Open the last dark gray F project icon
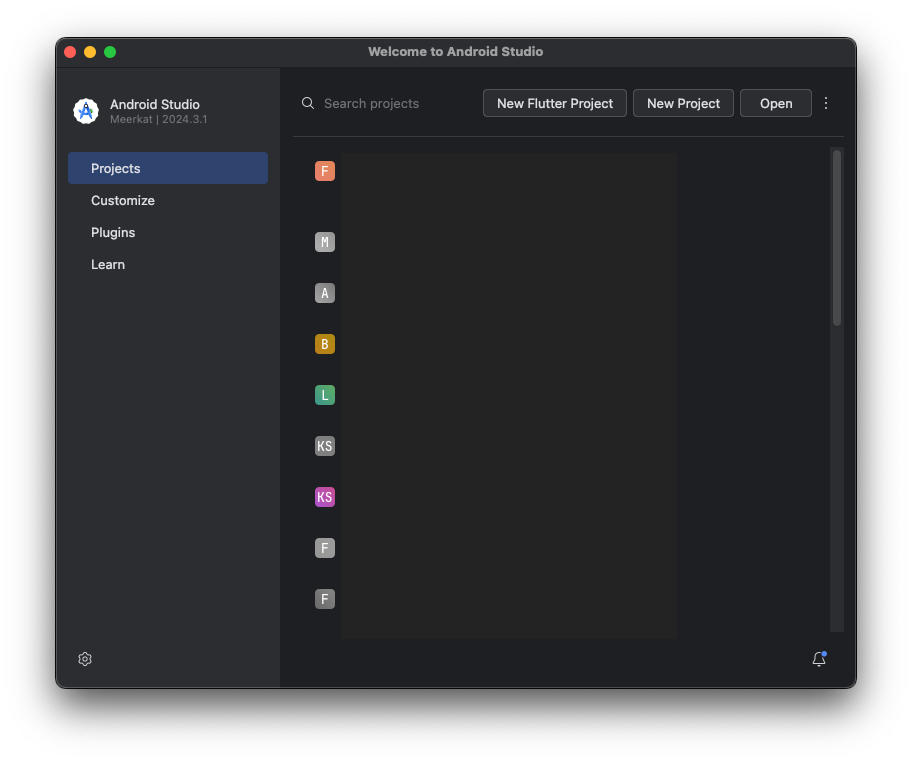Viewport: 912px width, 762px height. pyautogui.click(x=325, y=599)
